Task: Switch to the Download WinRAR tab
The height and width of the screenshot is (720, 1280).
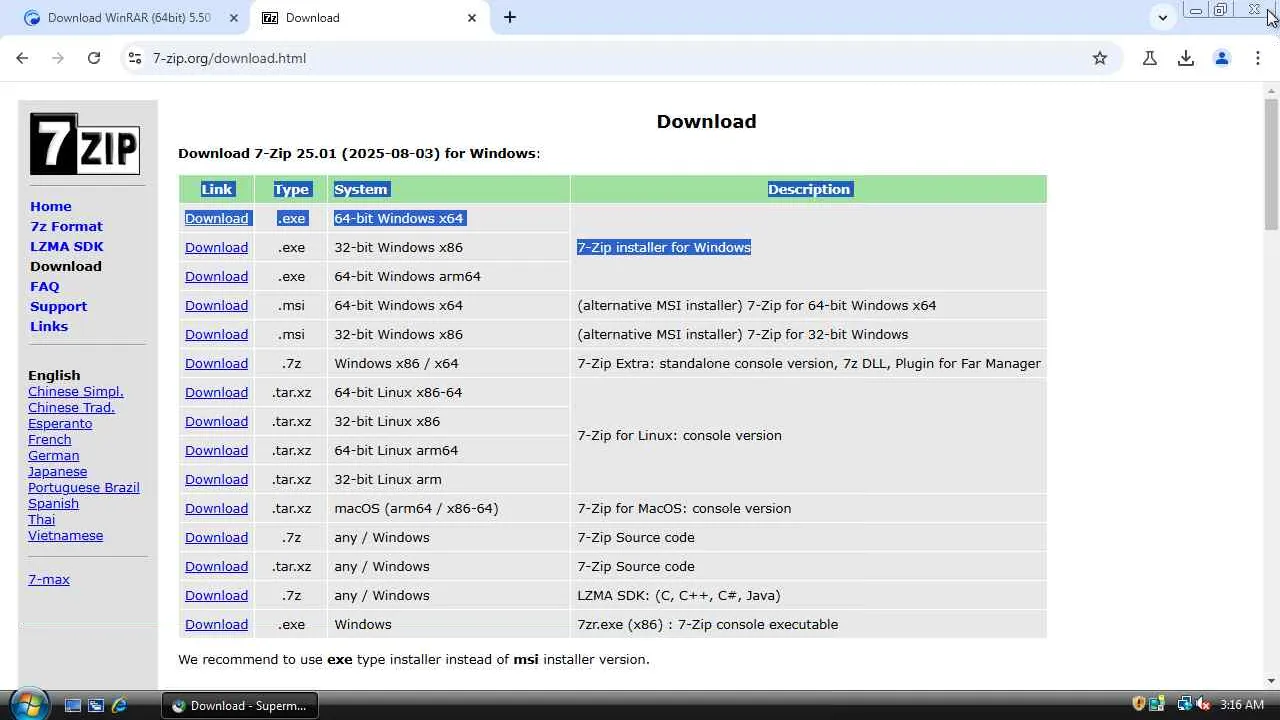Action: 130,18
